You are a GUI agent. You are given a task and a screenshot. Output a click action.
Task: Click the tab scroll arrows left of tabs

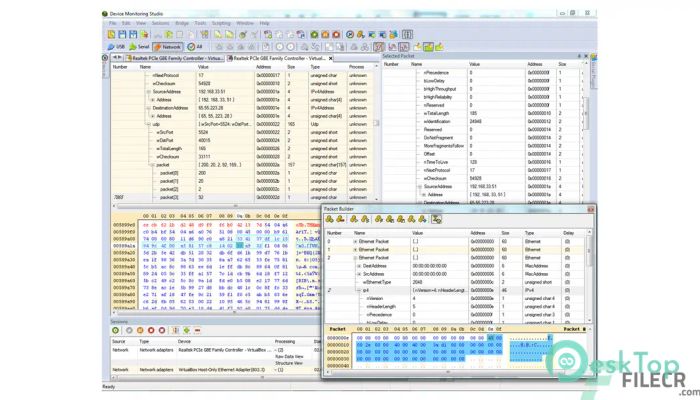coord(117,58)
